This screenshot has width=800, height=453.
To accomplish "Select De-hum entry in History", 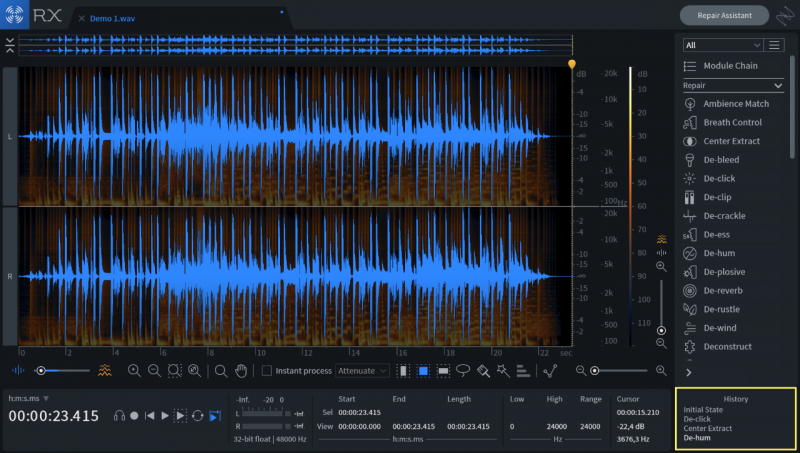I will pyautogui.click(x=697, y=438).
